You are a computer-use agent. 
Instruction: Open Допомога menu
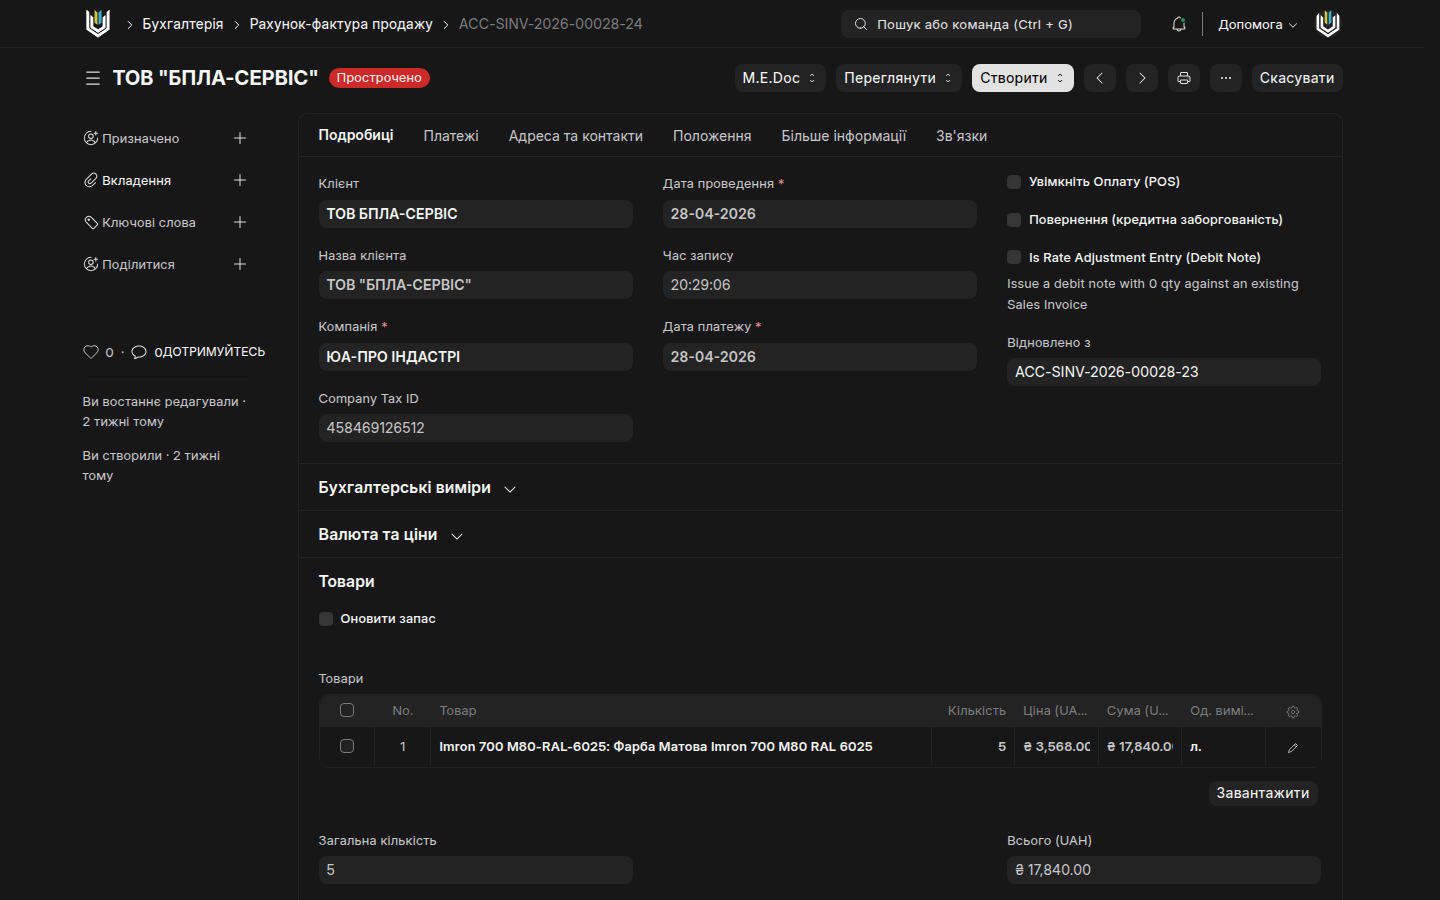point(1257,24)
